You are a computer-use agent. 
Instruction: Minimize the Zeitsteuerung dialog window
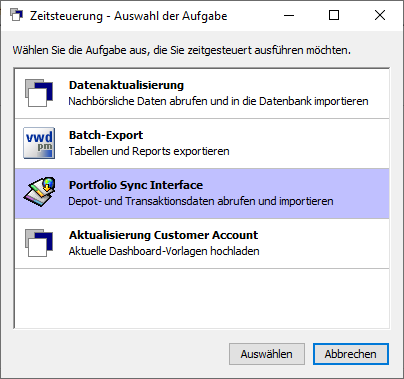click(289, 15)
